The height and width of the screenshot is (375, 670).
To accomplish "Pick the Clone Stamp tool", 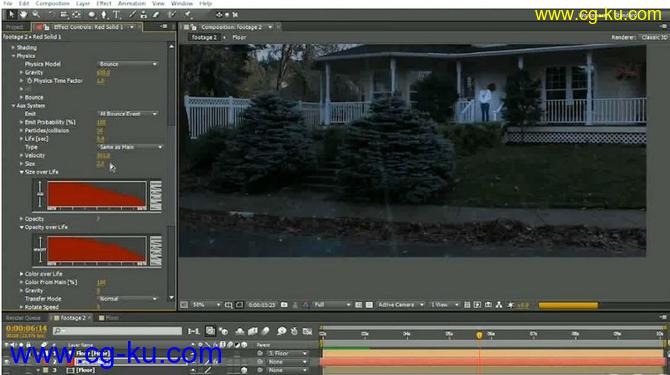I will click(x=144, y=15).
